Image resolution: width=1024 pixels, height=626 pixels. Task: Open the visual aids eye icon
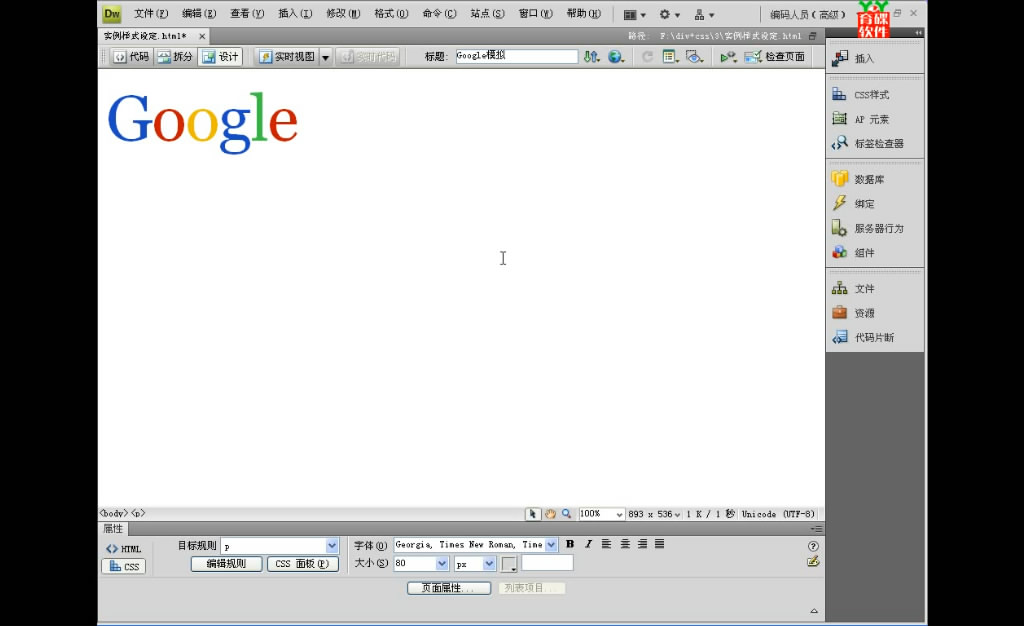[694, 57]
